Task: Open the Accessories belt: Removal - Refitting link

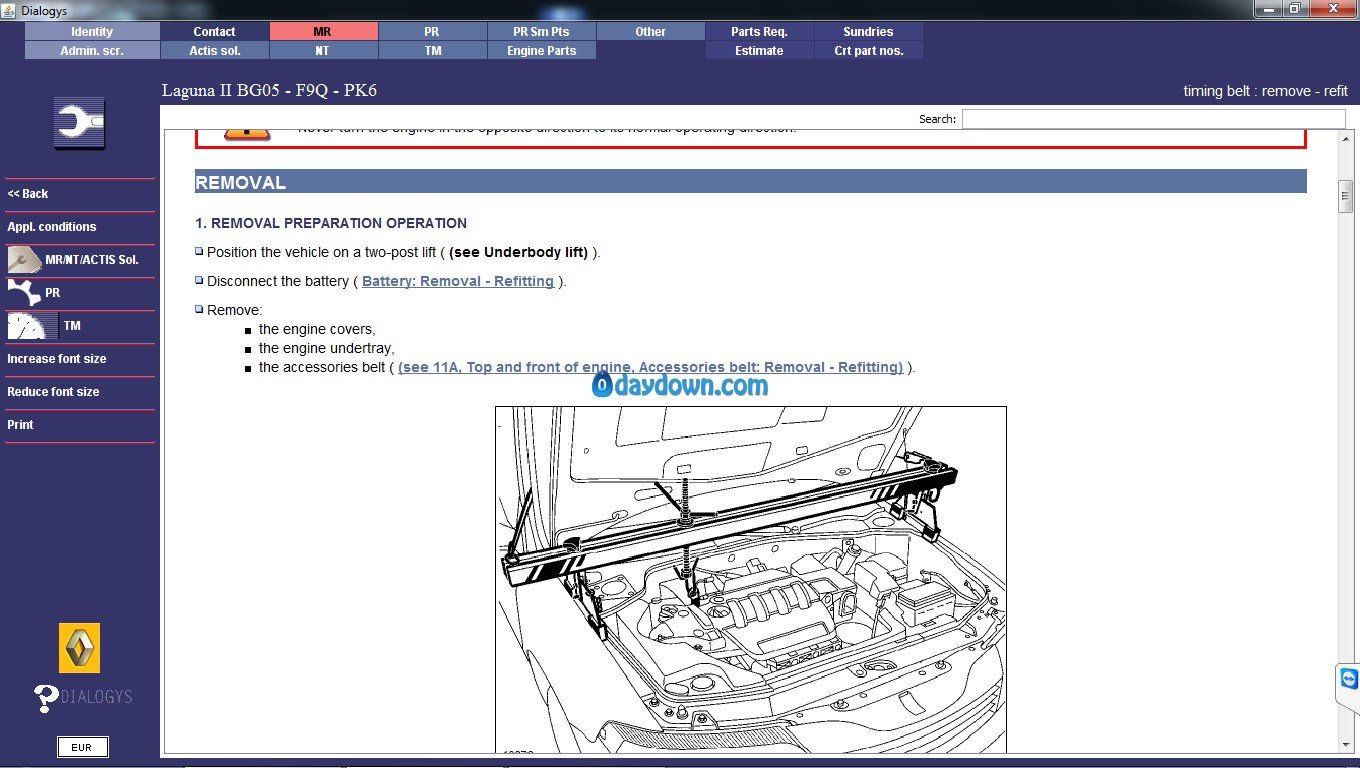Action: (650, 367)
